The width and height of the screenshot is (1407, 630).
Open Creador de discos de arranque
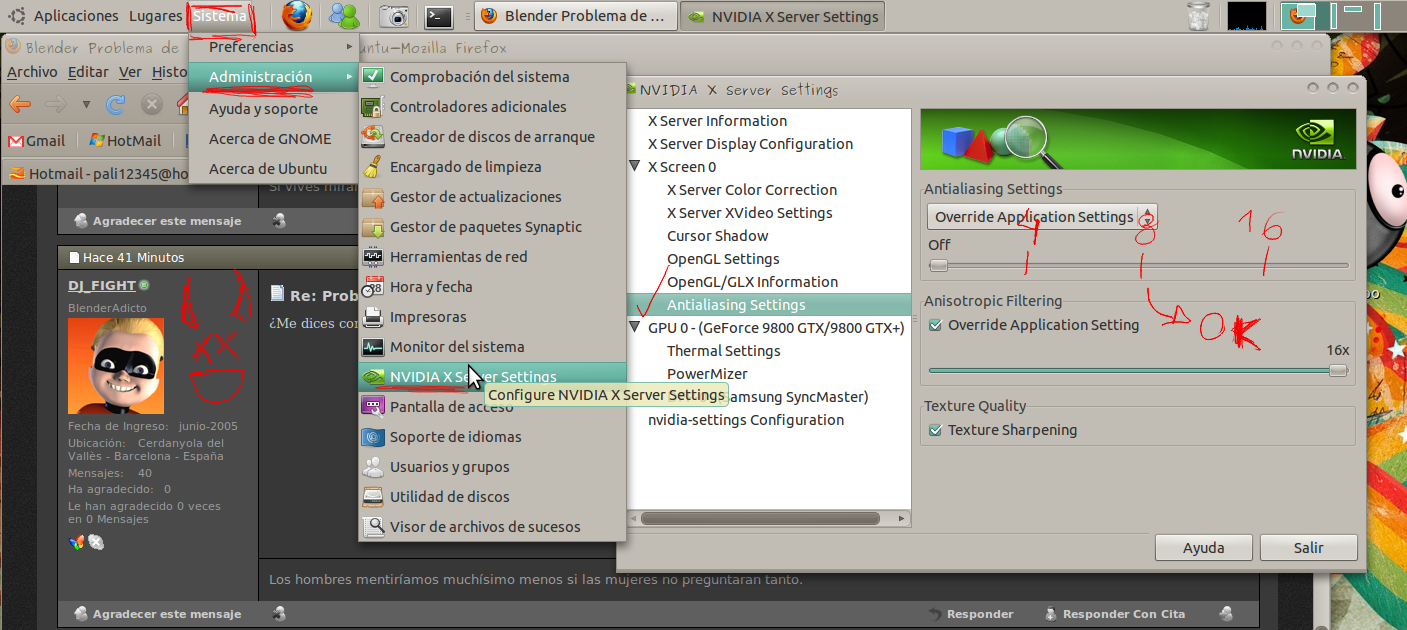pos(492,137)
